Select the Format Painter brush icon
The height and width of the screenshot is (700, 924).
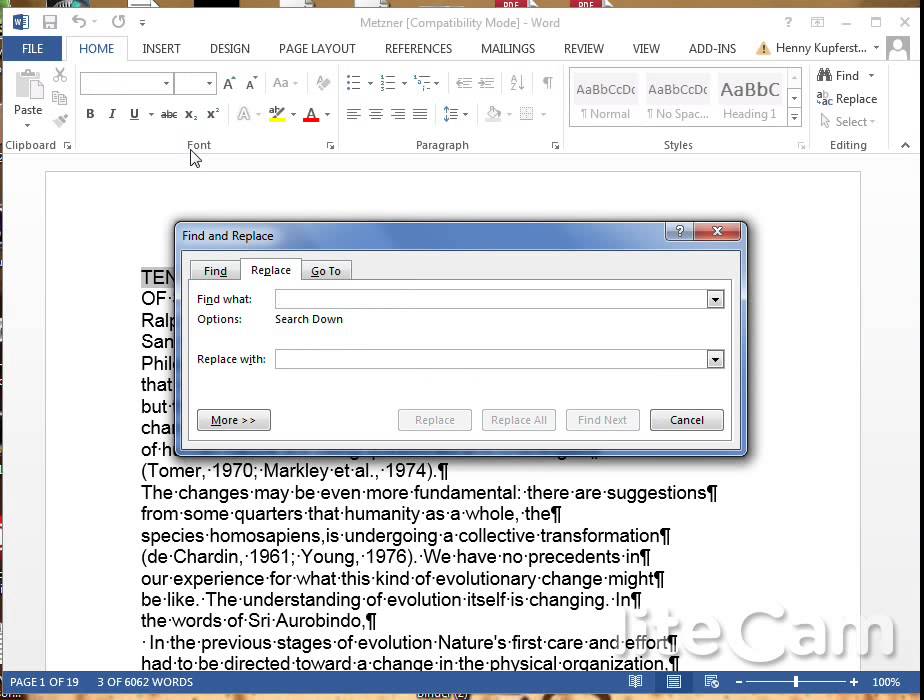[60, 121]
